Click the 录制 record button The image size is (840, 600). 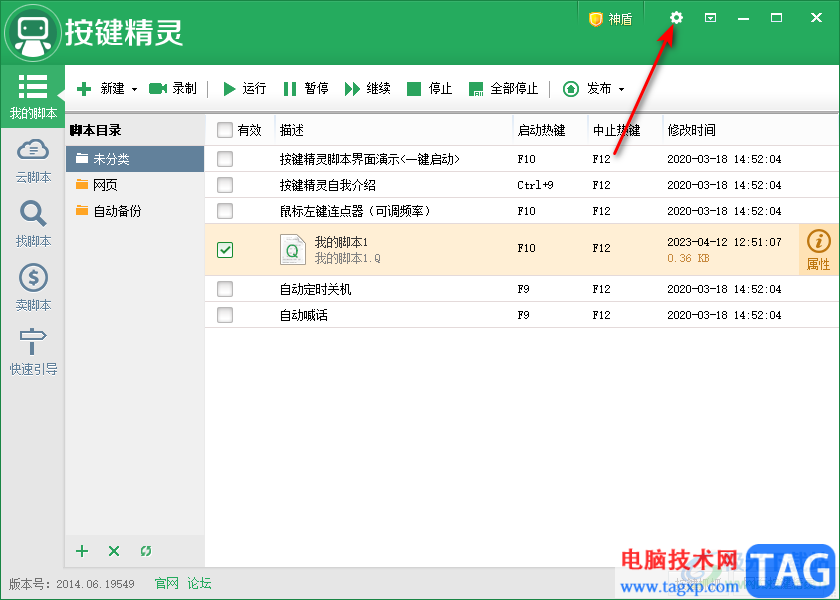pyautogui.click(x=173, y=88)
